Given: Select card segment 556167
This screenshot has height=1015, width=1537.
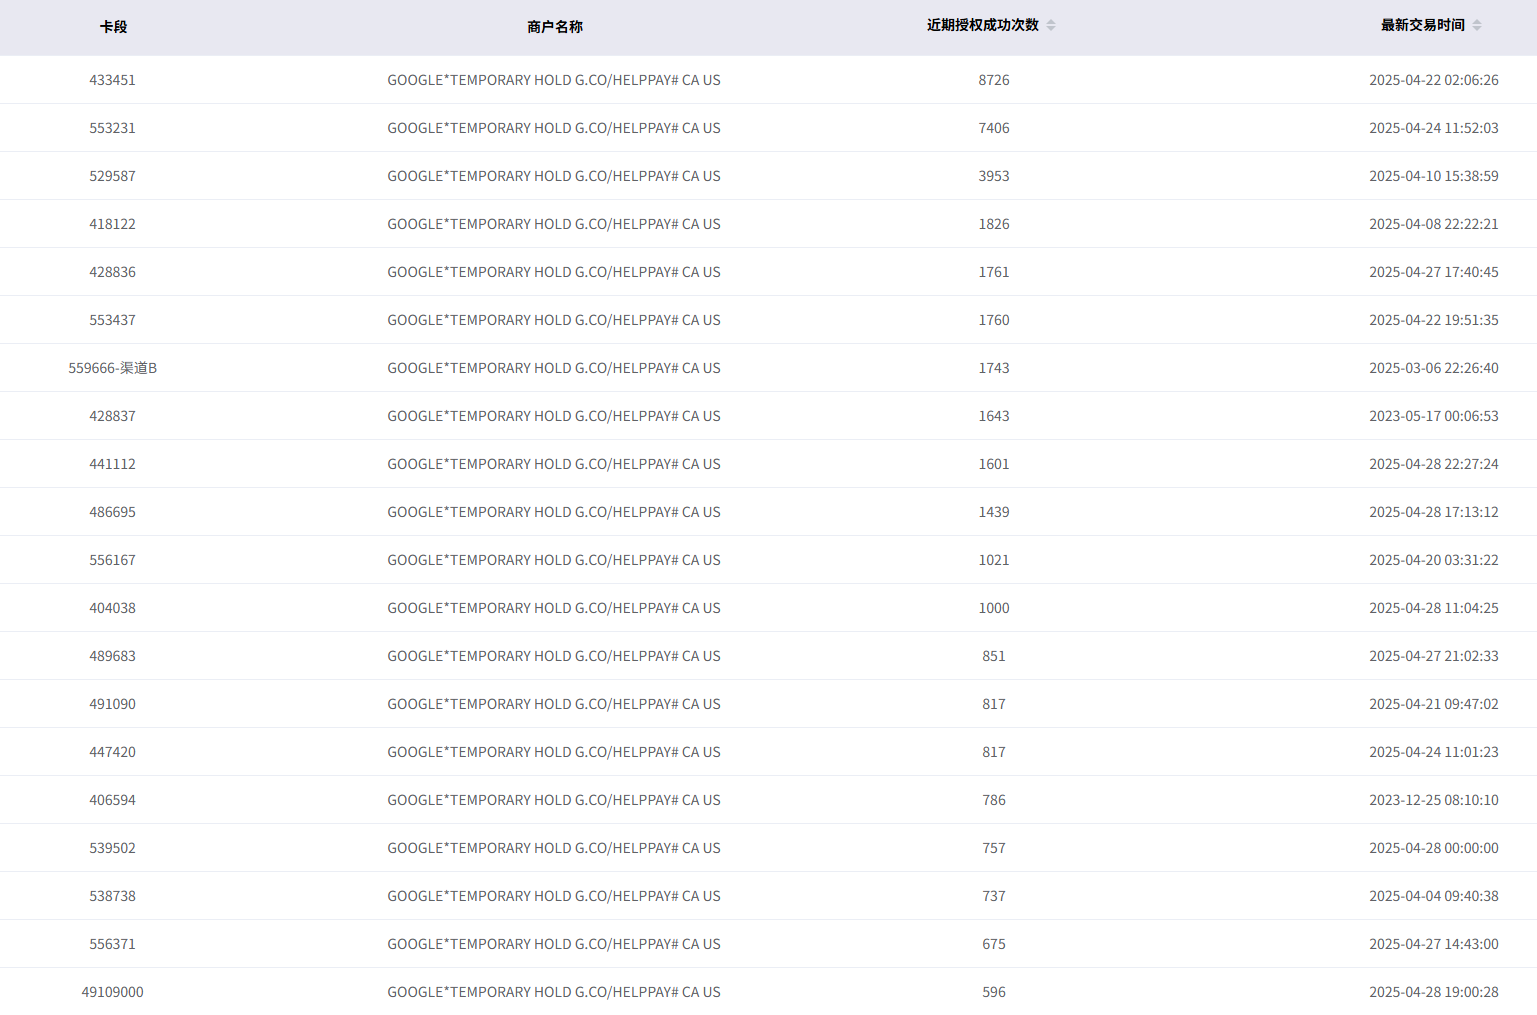Looking at the screenshot, I should pos(112,560).
